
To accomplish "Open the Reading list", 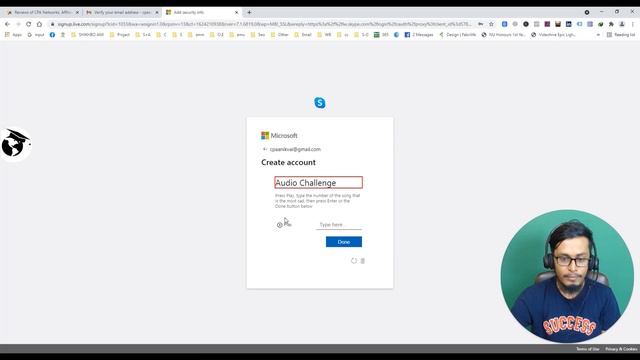I will (x=621, y=35).
